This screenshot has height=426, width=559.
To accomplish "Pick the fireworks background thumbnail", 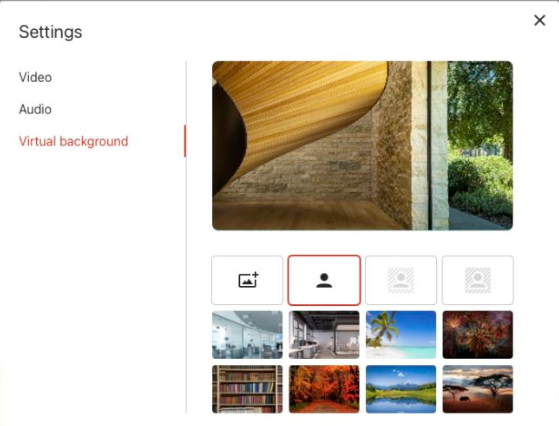I will 478,335.
